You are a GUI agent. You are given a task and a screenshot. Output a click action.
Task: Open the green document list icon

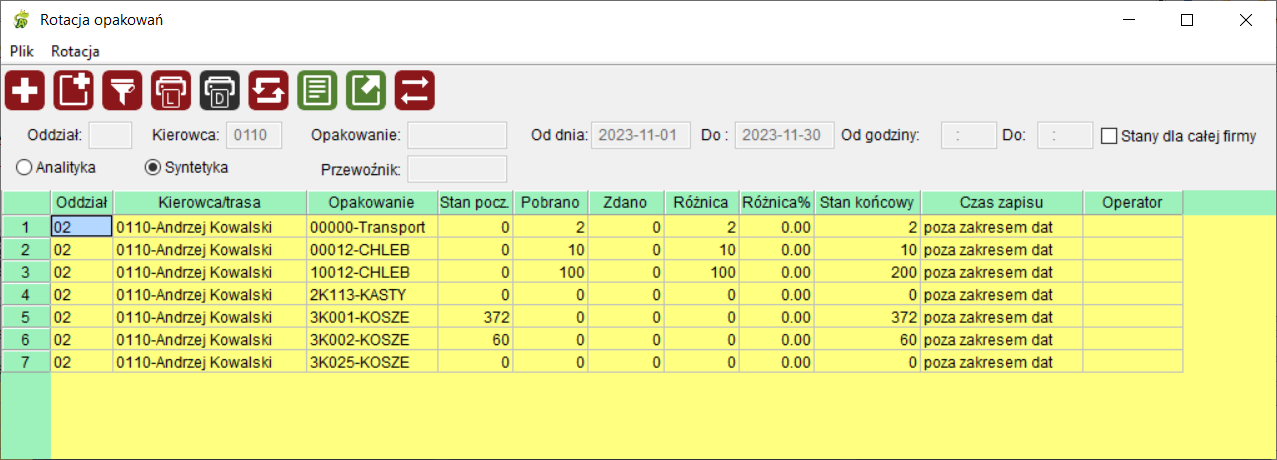(317, 91)
